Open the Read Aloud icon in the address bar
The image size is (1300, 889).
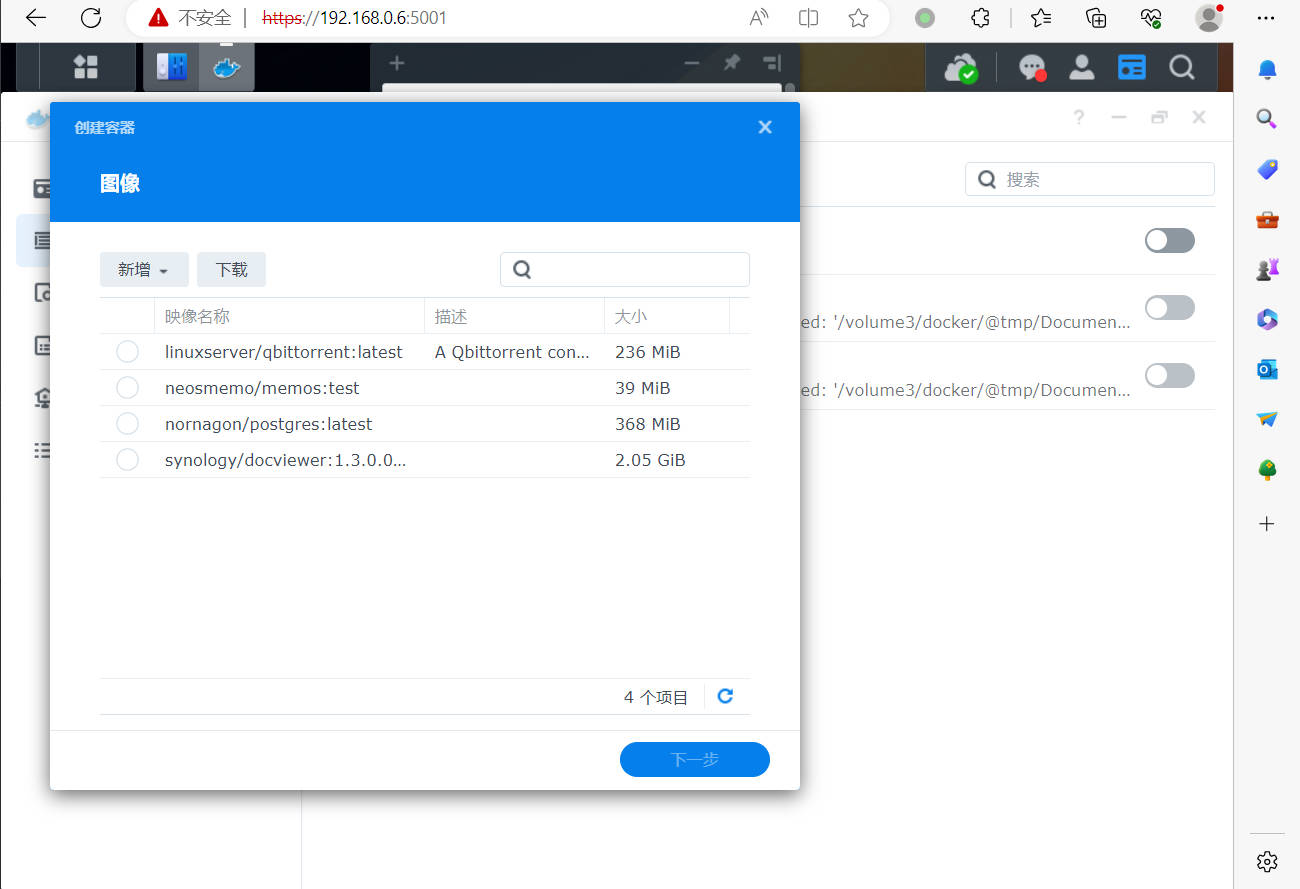759,18
